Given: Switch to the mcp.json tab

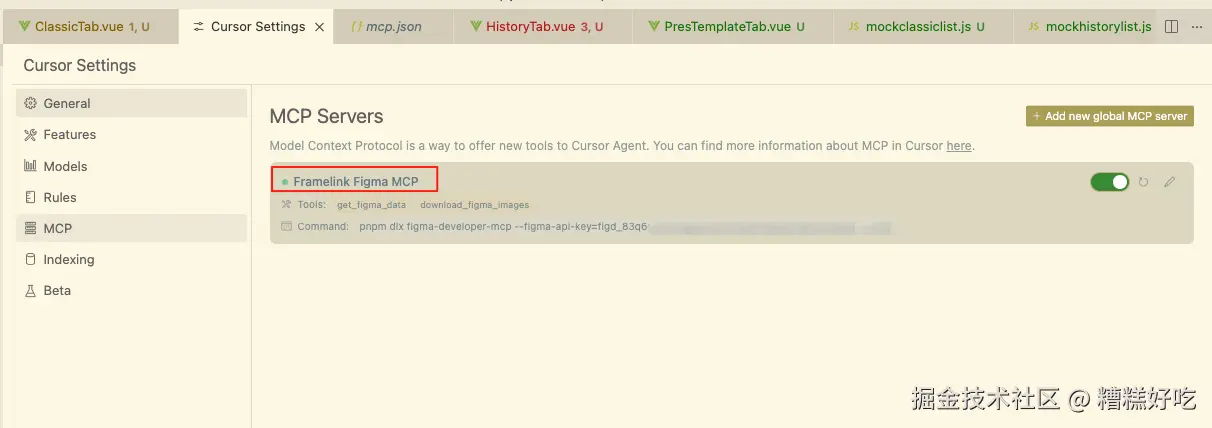Looking at the screenshot, I should [394, 27].
